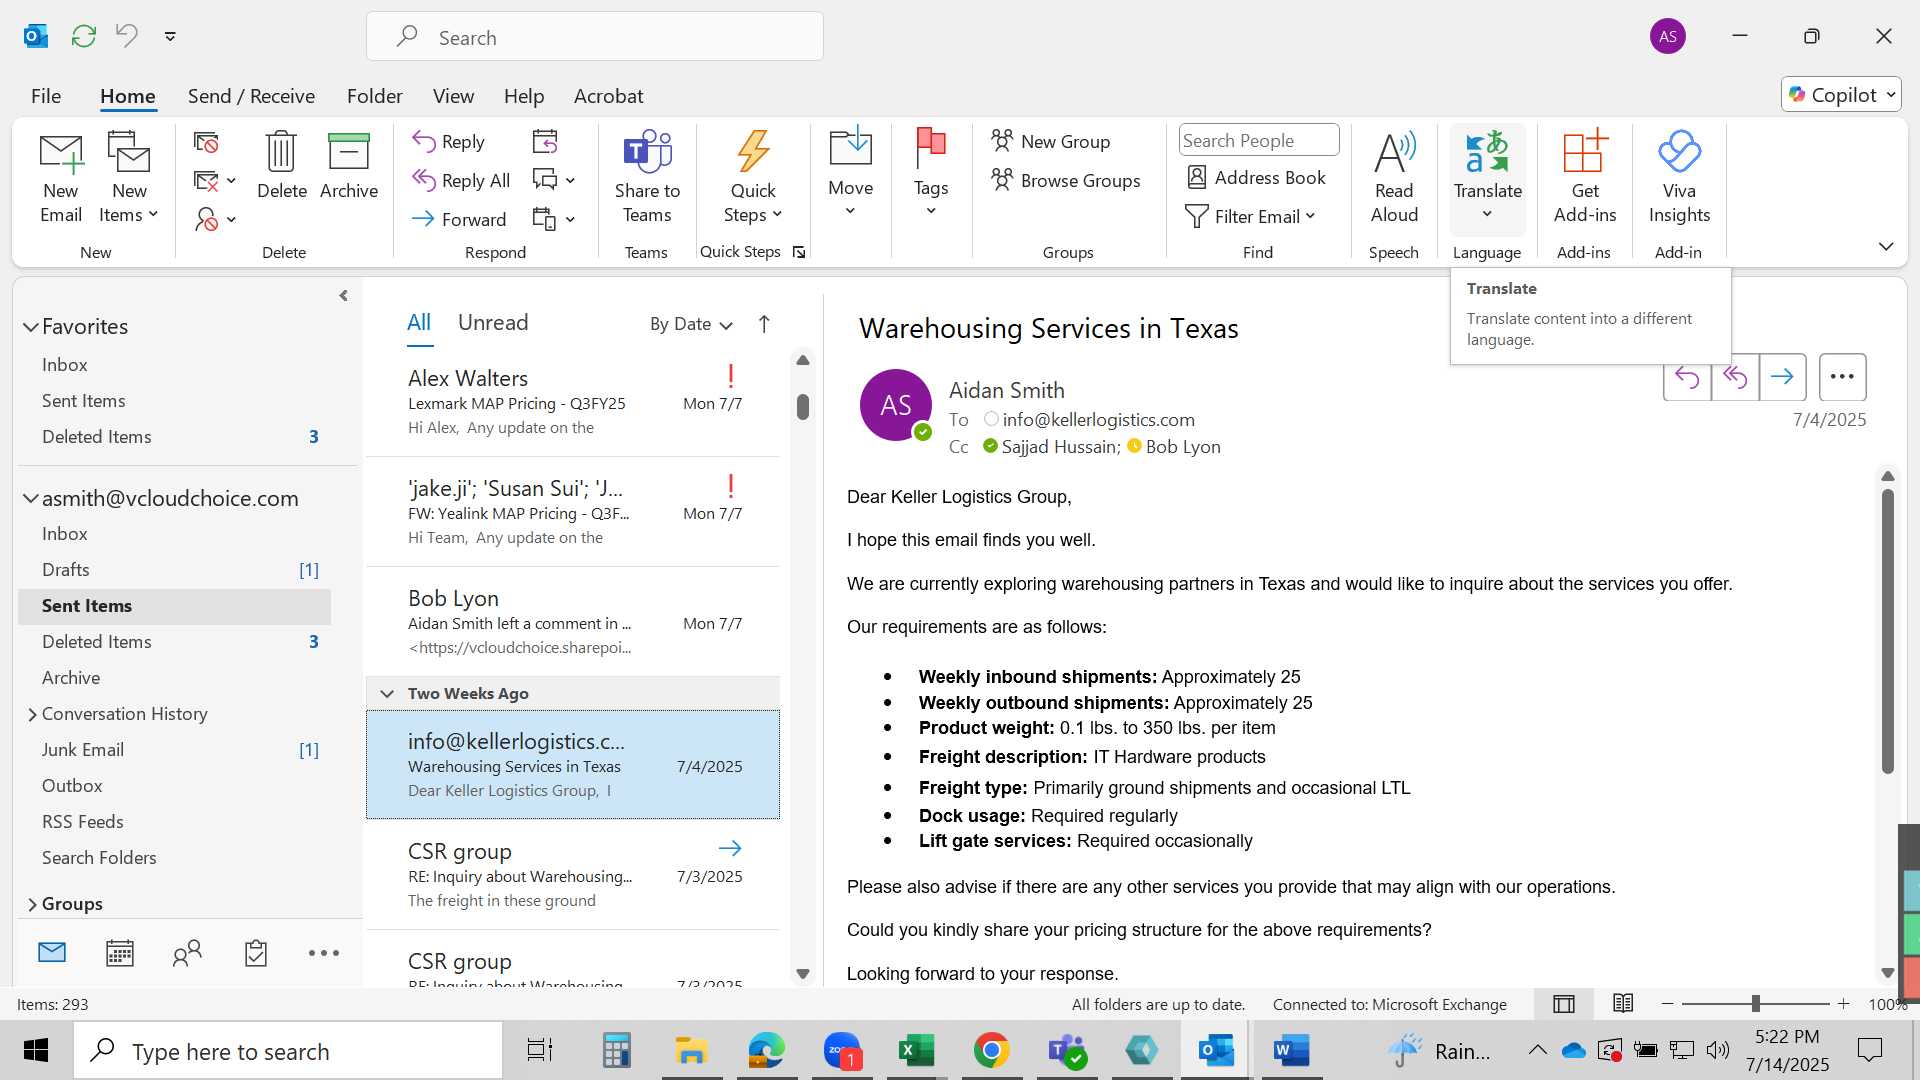Screen dimensions: 1920x1080
Task: Switch to the Send / Receive tab
Action: point(251,96)
